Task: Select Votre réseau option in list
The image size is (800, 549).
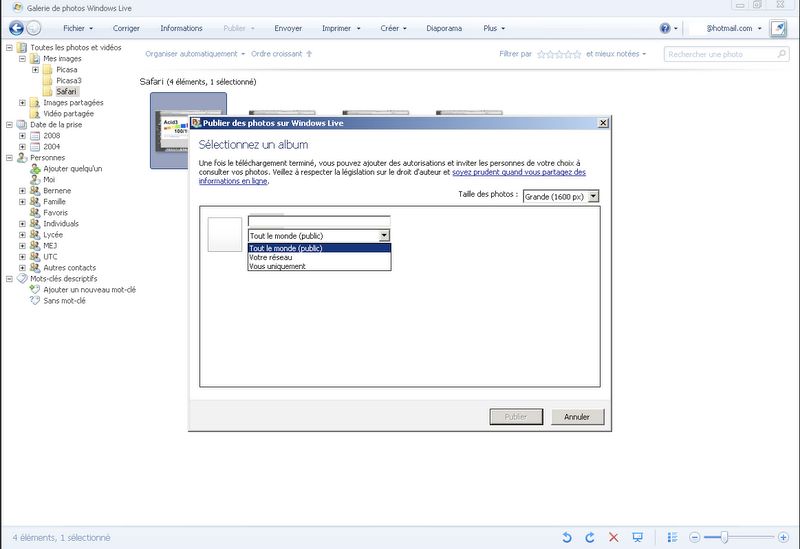Action: (x=319, y=258)
